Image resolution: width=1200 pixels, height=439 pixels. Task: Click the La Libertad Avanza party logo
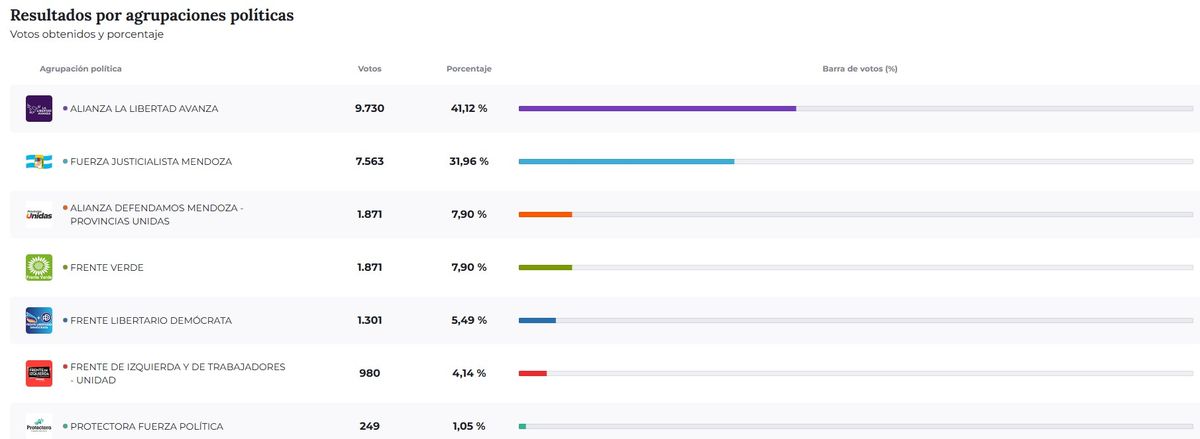click(x=39, y=108)
